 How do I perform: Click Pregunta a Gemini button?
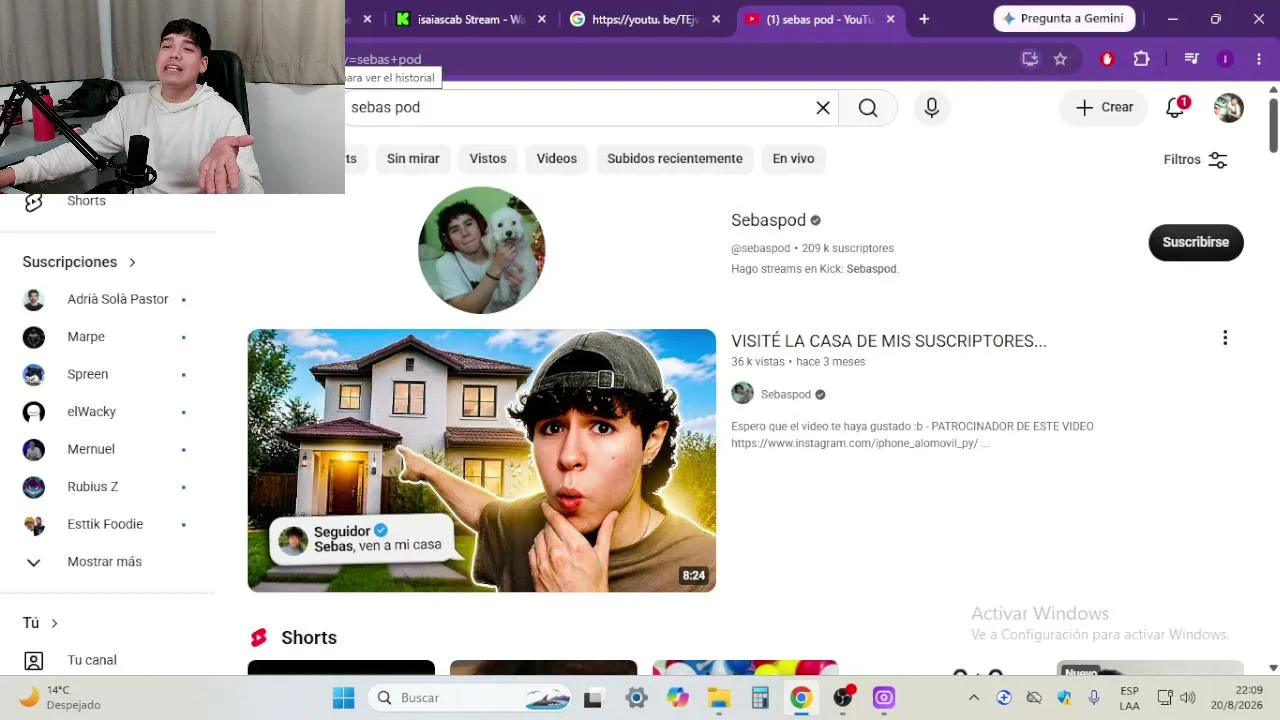click(1064, 19)
